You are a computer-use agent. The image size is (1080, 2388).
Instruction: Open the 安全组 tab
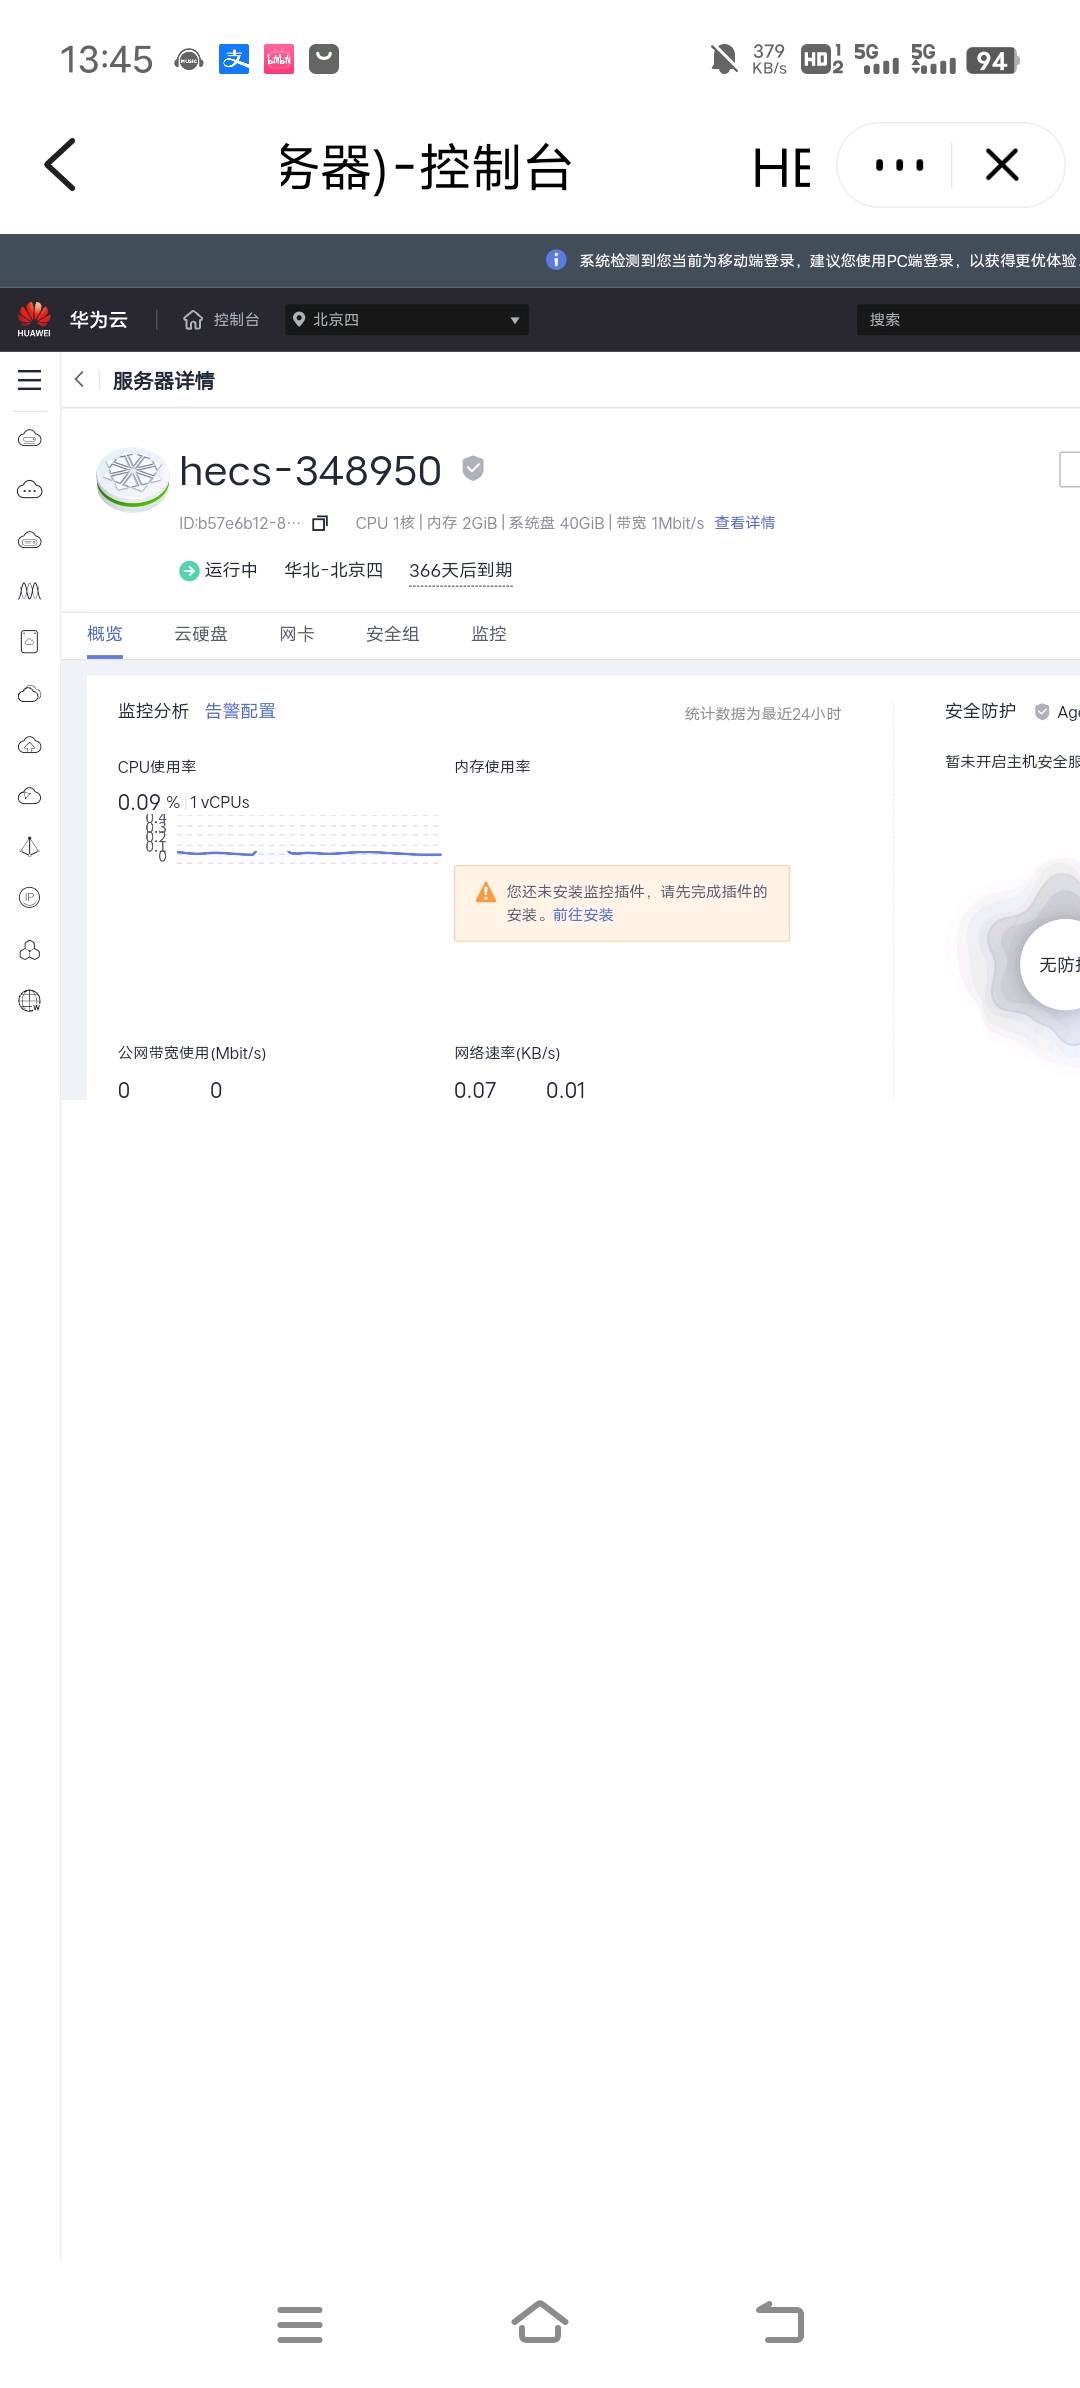[393, 634]
